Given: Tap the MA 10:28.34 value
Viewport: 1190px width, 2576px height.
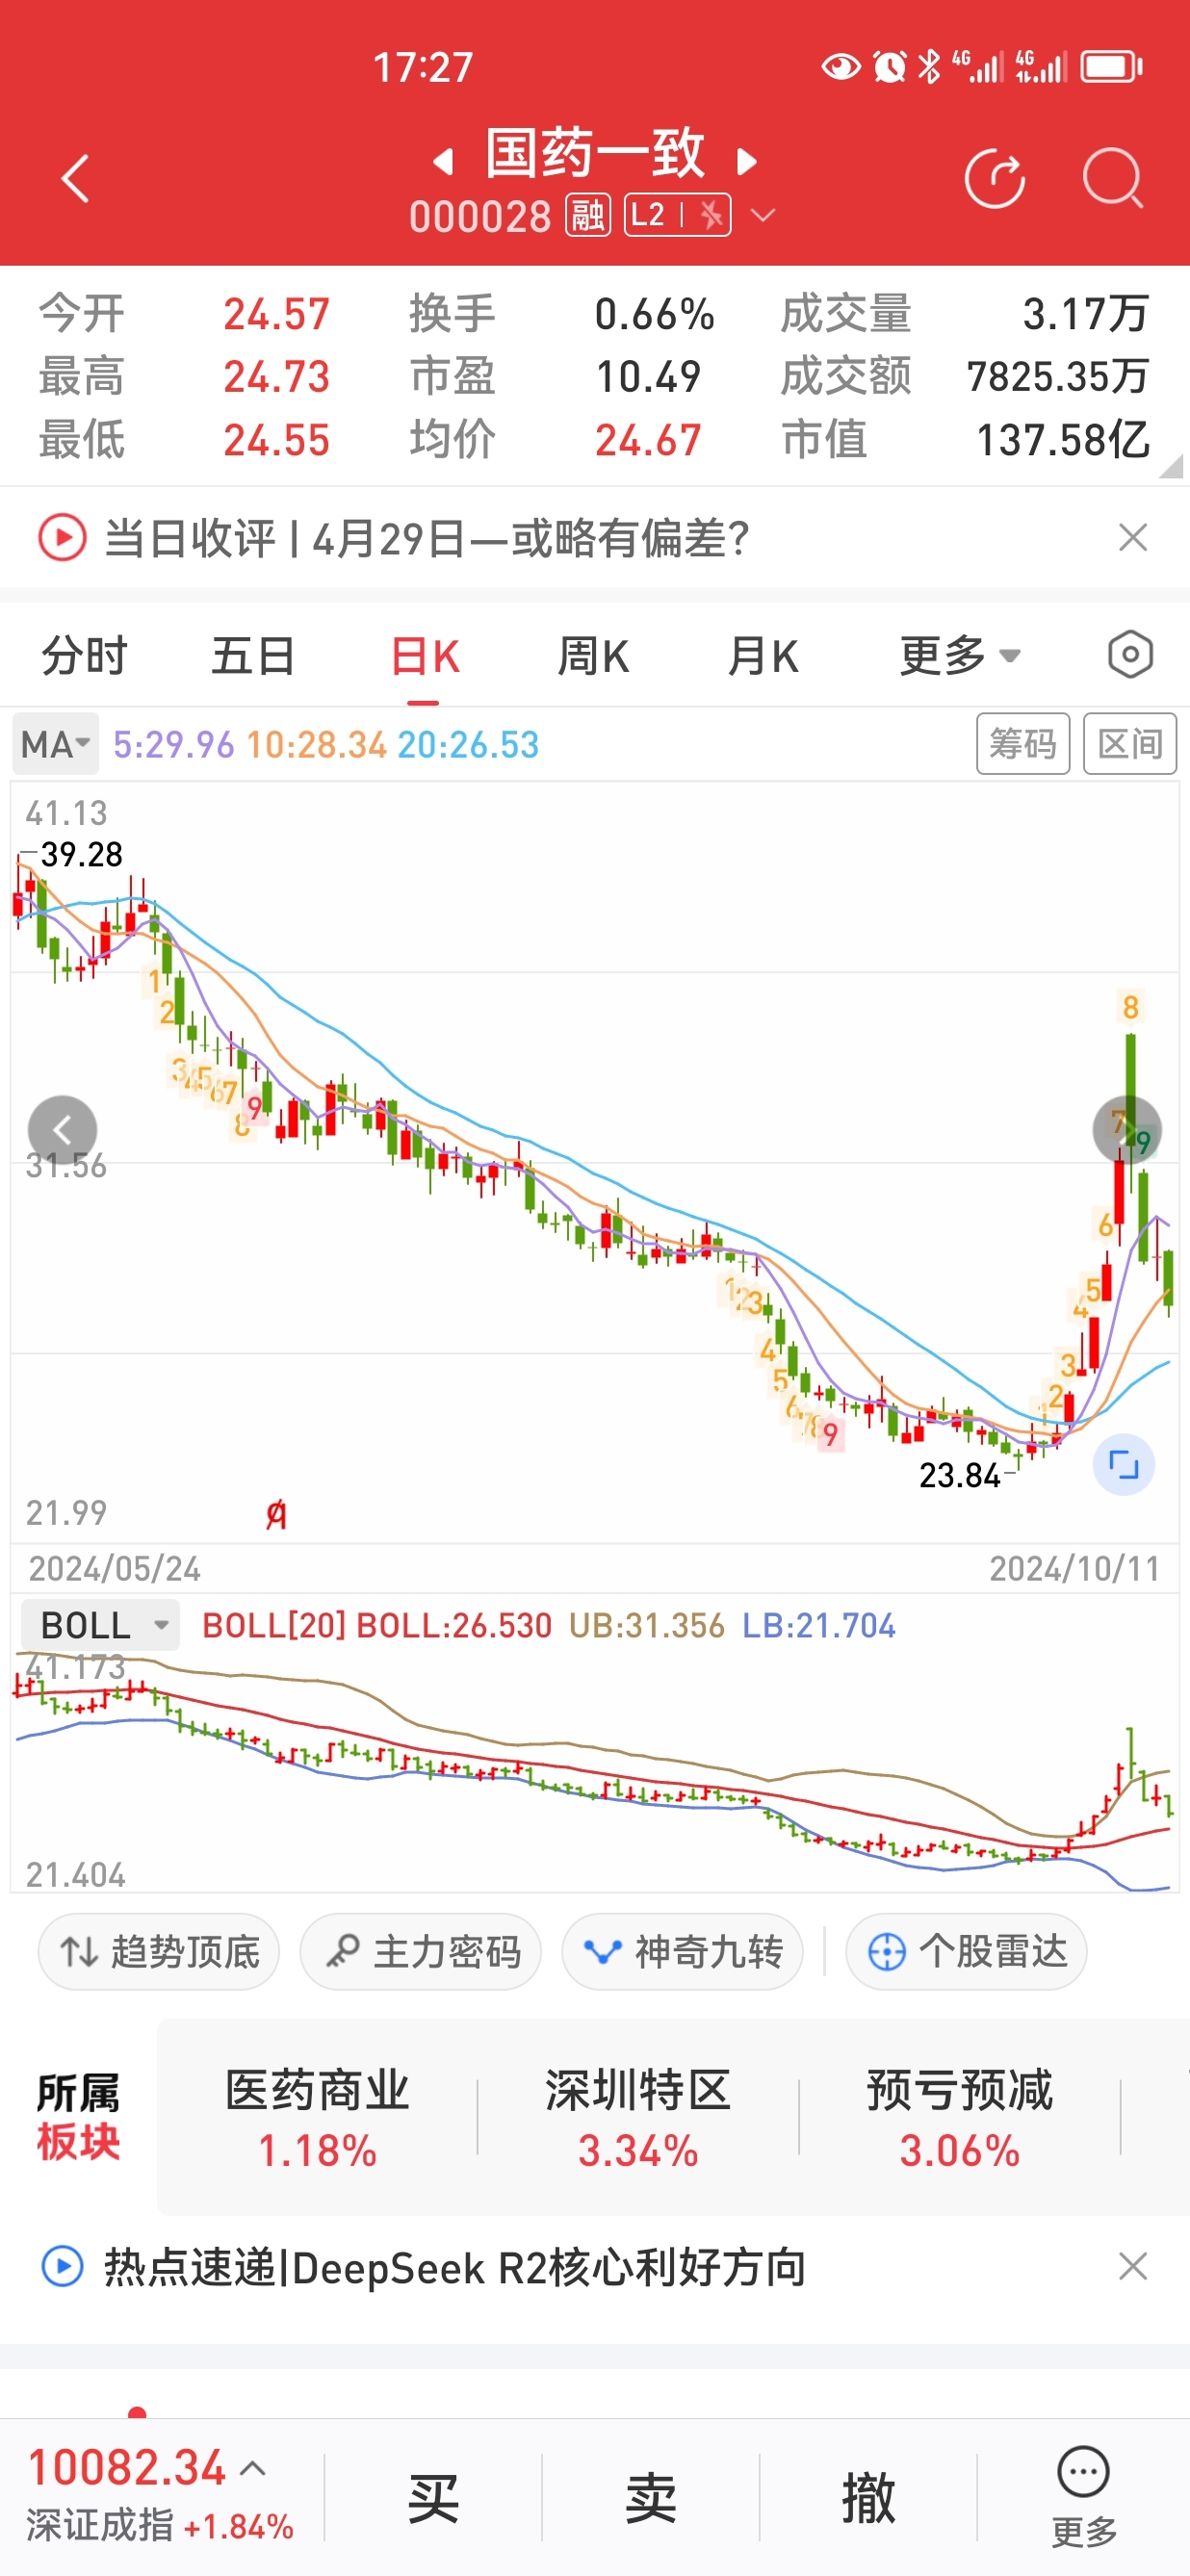Looking at the screenshot, I should pyautogui.click(x=316, y=744).
